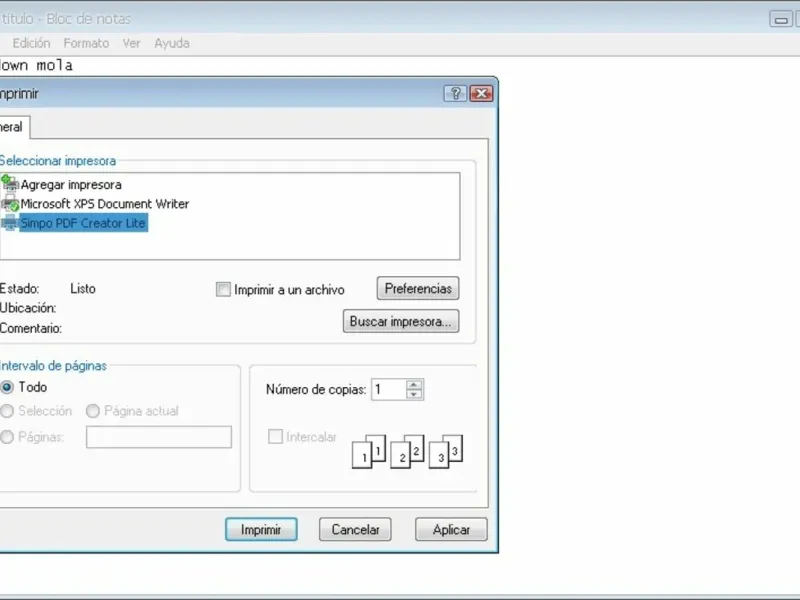The width and height of the screenshot is (800, 600).
Task: Open the Formato menu
Action: pos(86,43)
